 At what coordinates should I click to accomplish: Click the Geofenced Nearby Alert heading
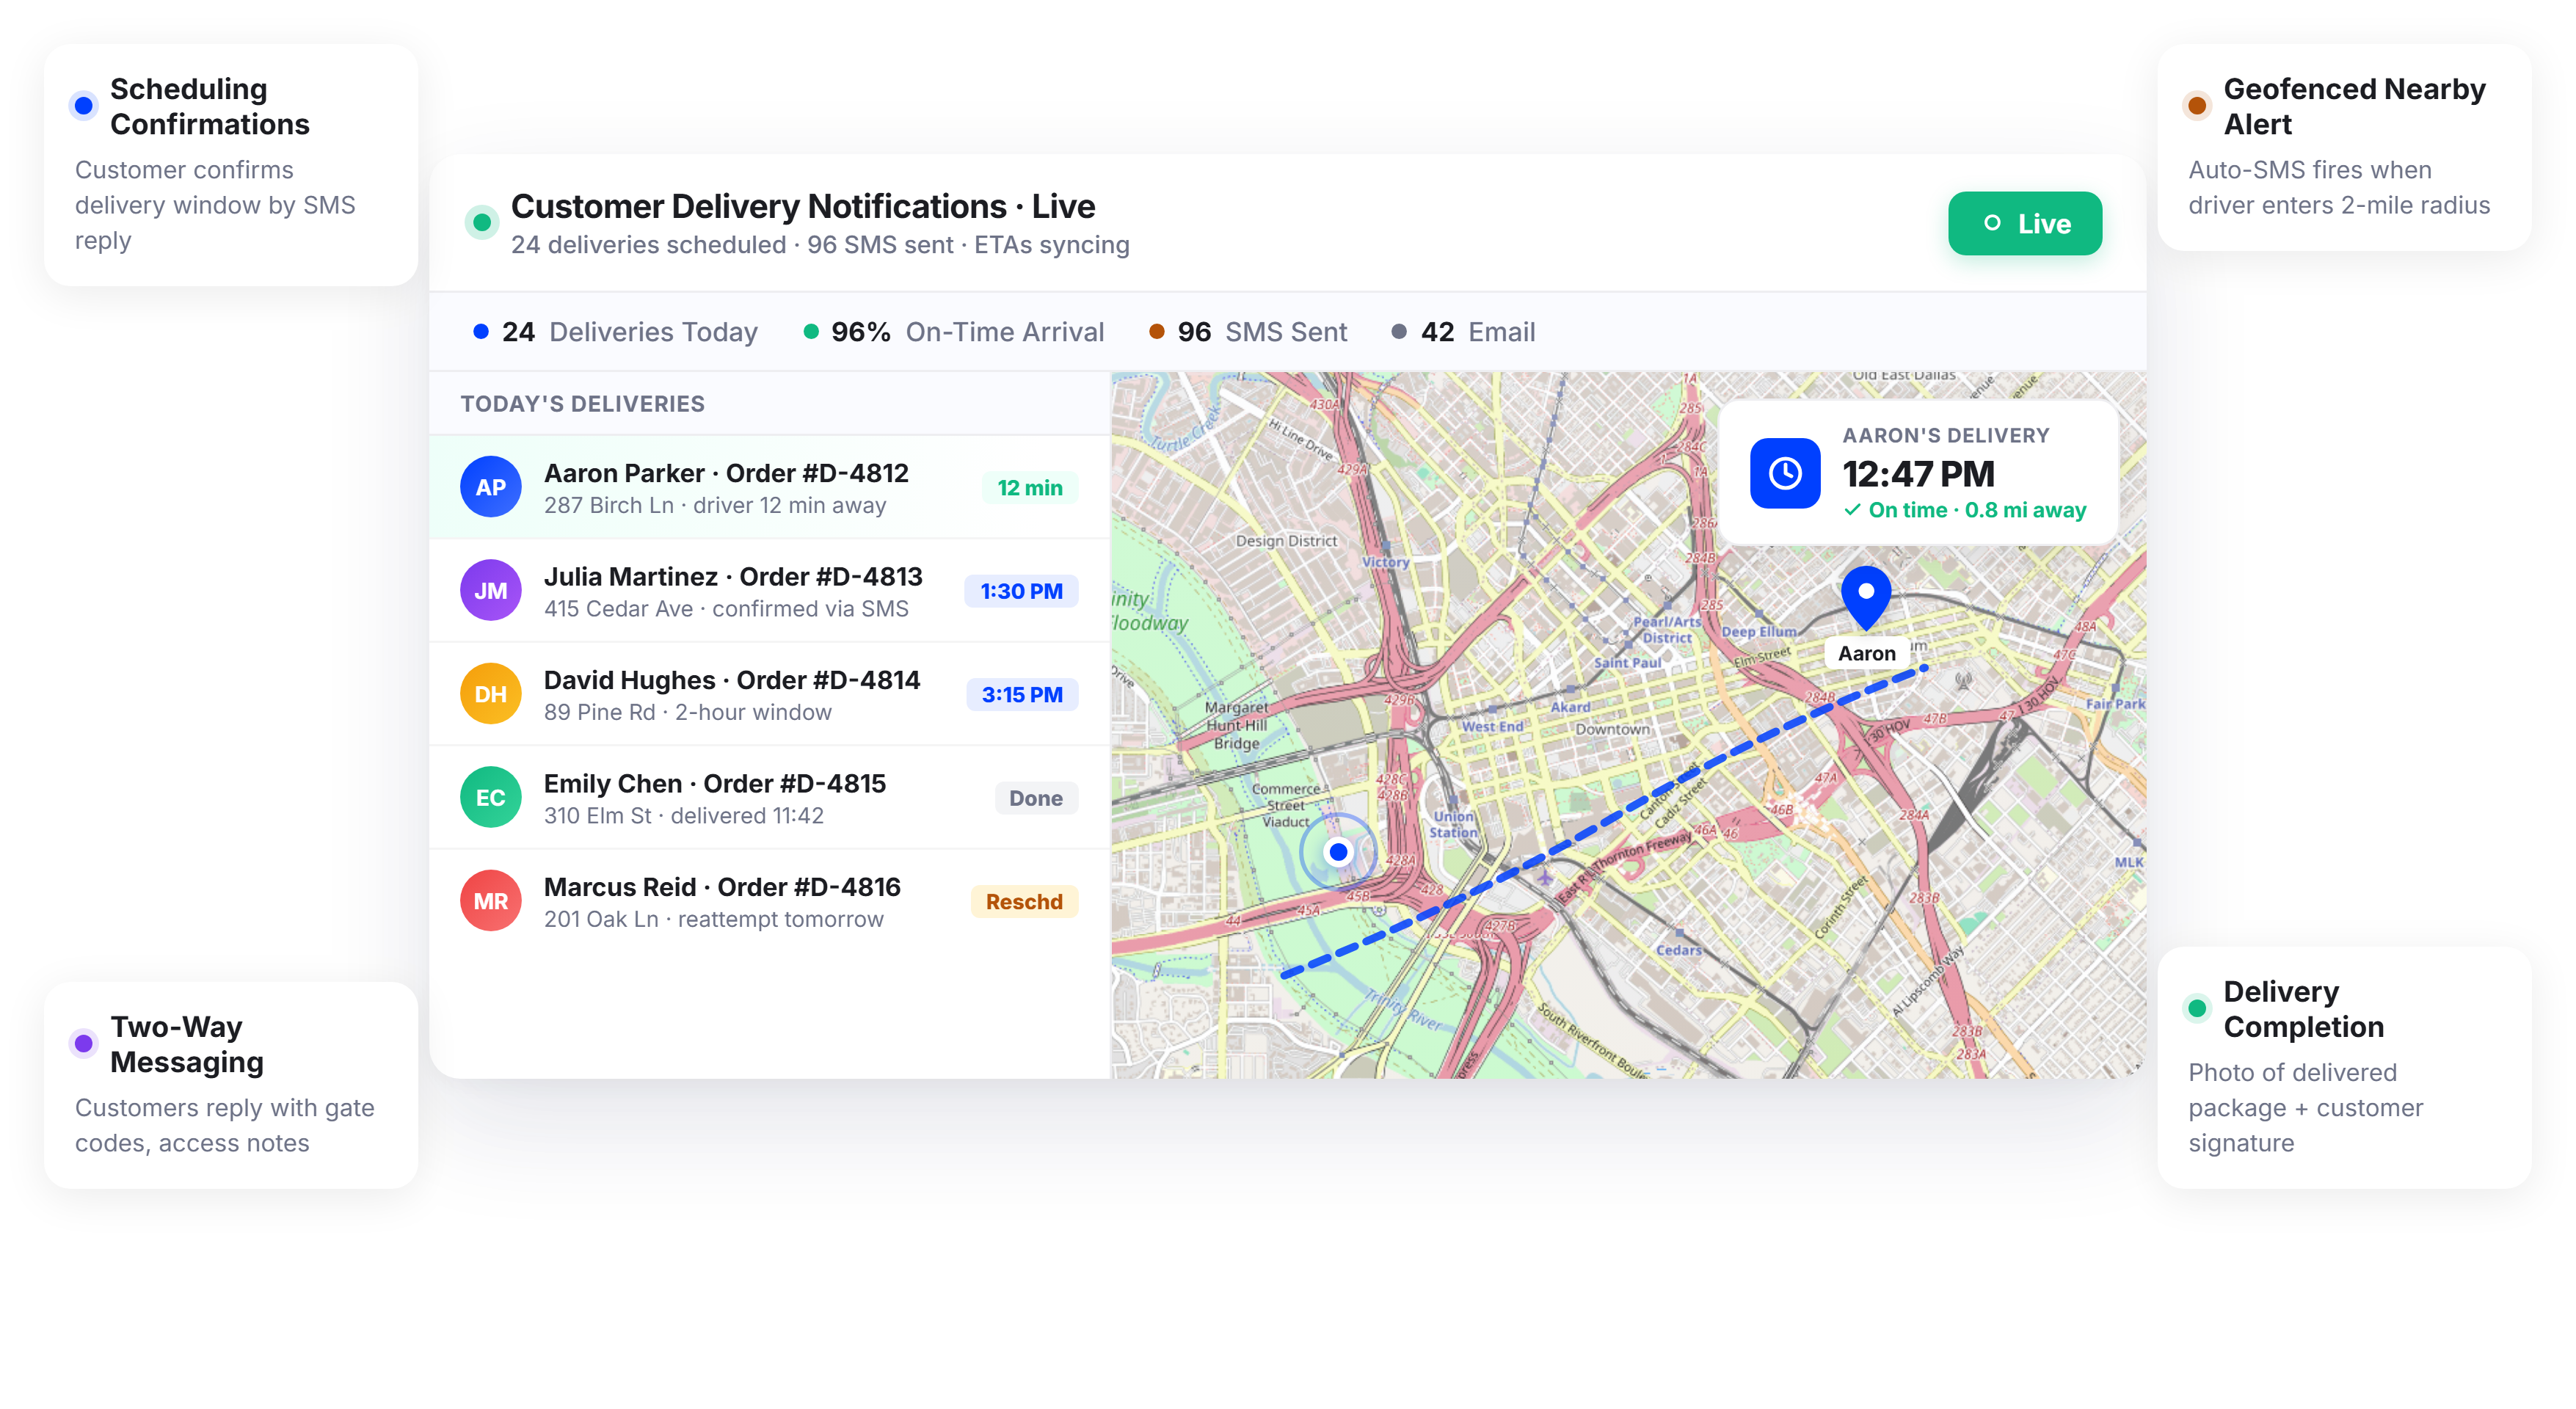click(2354, 106)
